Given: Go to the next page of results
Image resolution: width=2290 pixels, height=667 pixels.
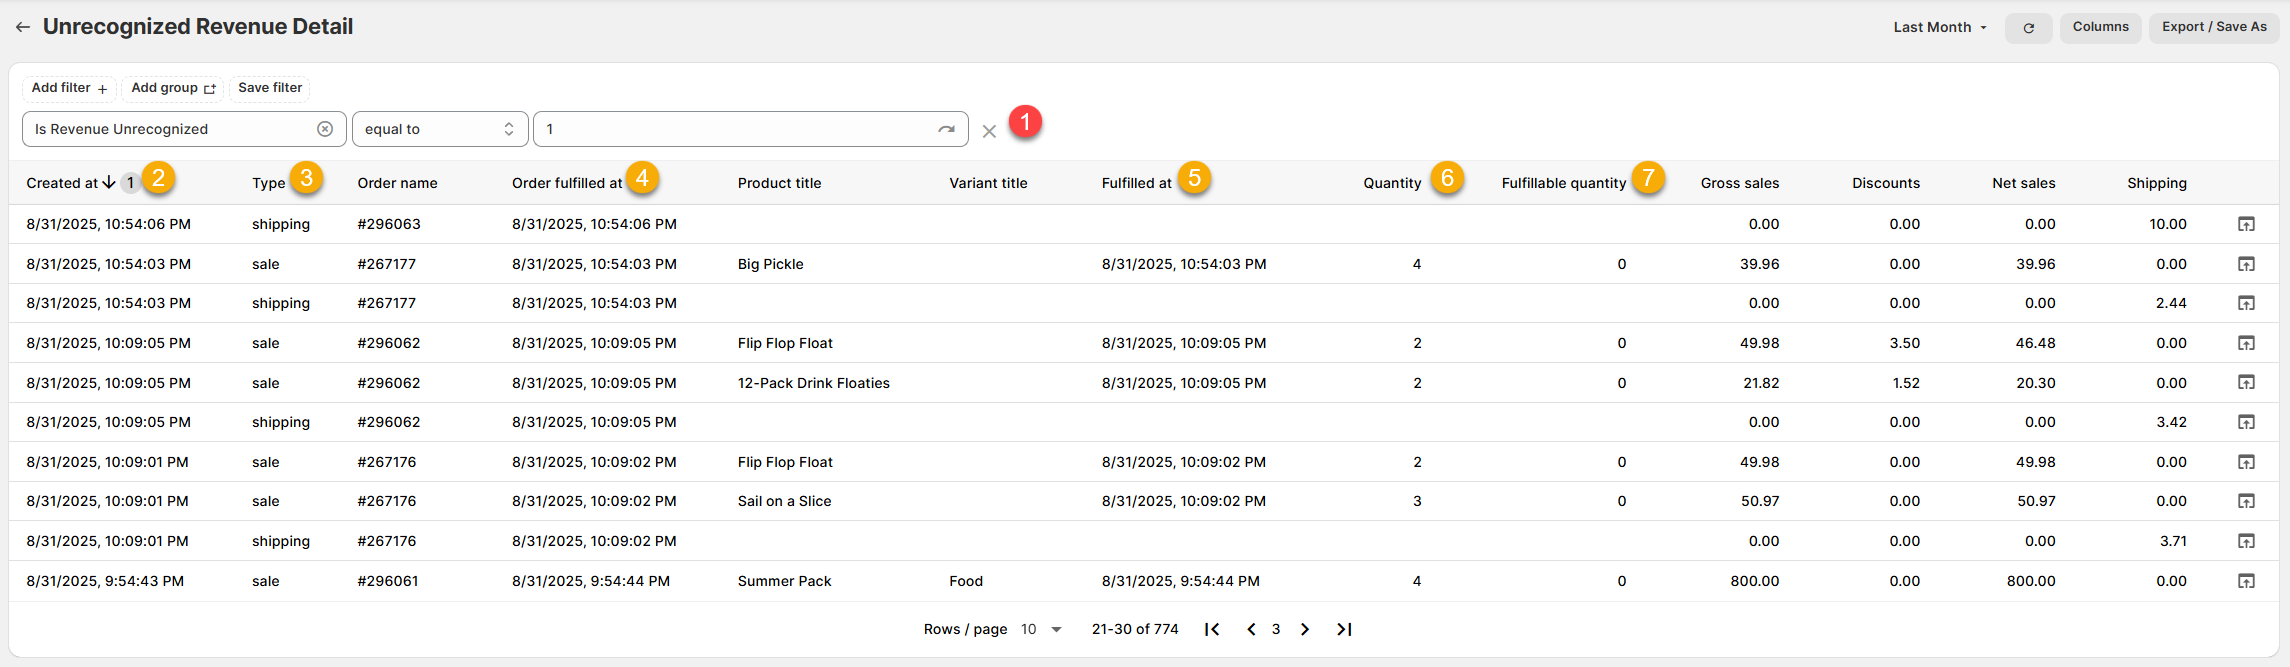Looking at the screenshot, I should 1305,629.
